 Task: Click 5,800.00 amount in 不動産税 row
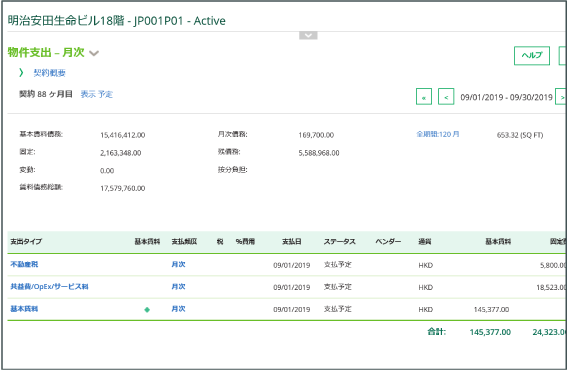tap(553, 265)
